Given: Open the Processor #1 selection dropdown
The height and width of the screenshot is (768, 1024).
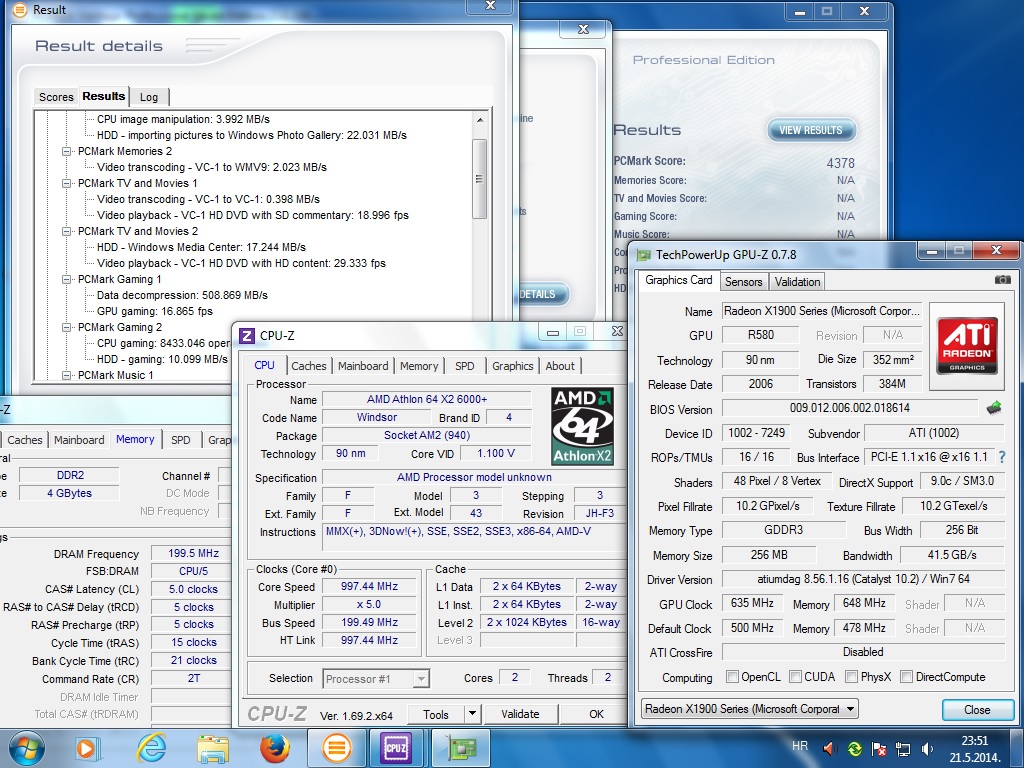Looking at the screenshot, I should pyautogui.click(x=421, y=679).
